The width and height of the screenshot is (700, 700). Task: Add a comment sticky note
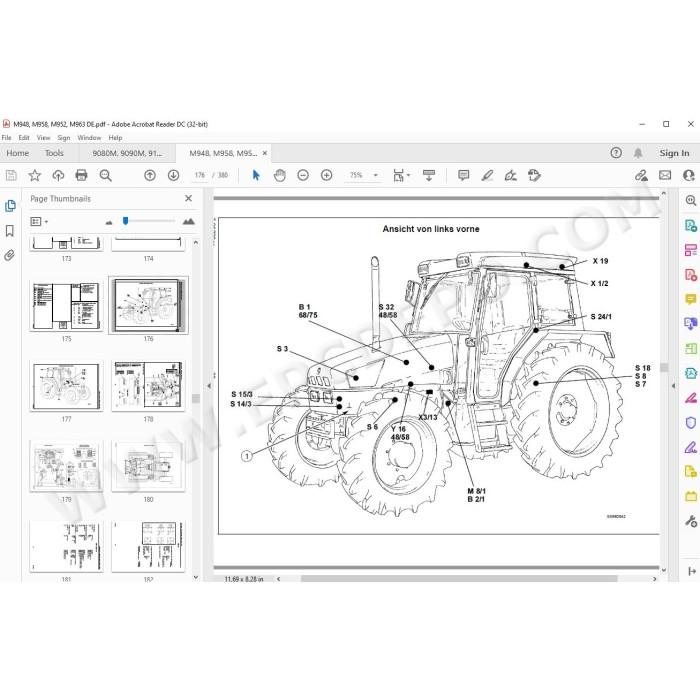[463, 175]
